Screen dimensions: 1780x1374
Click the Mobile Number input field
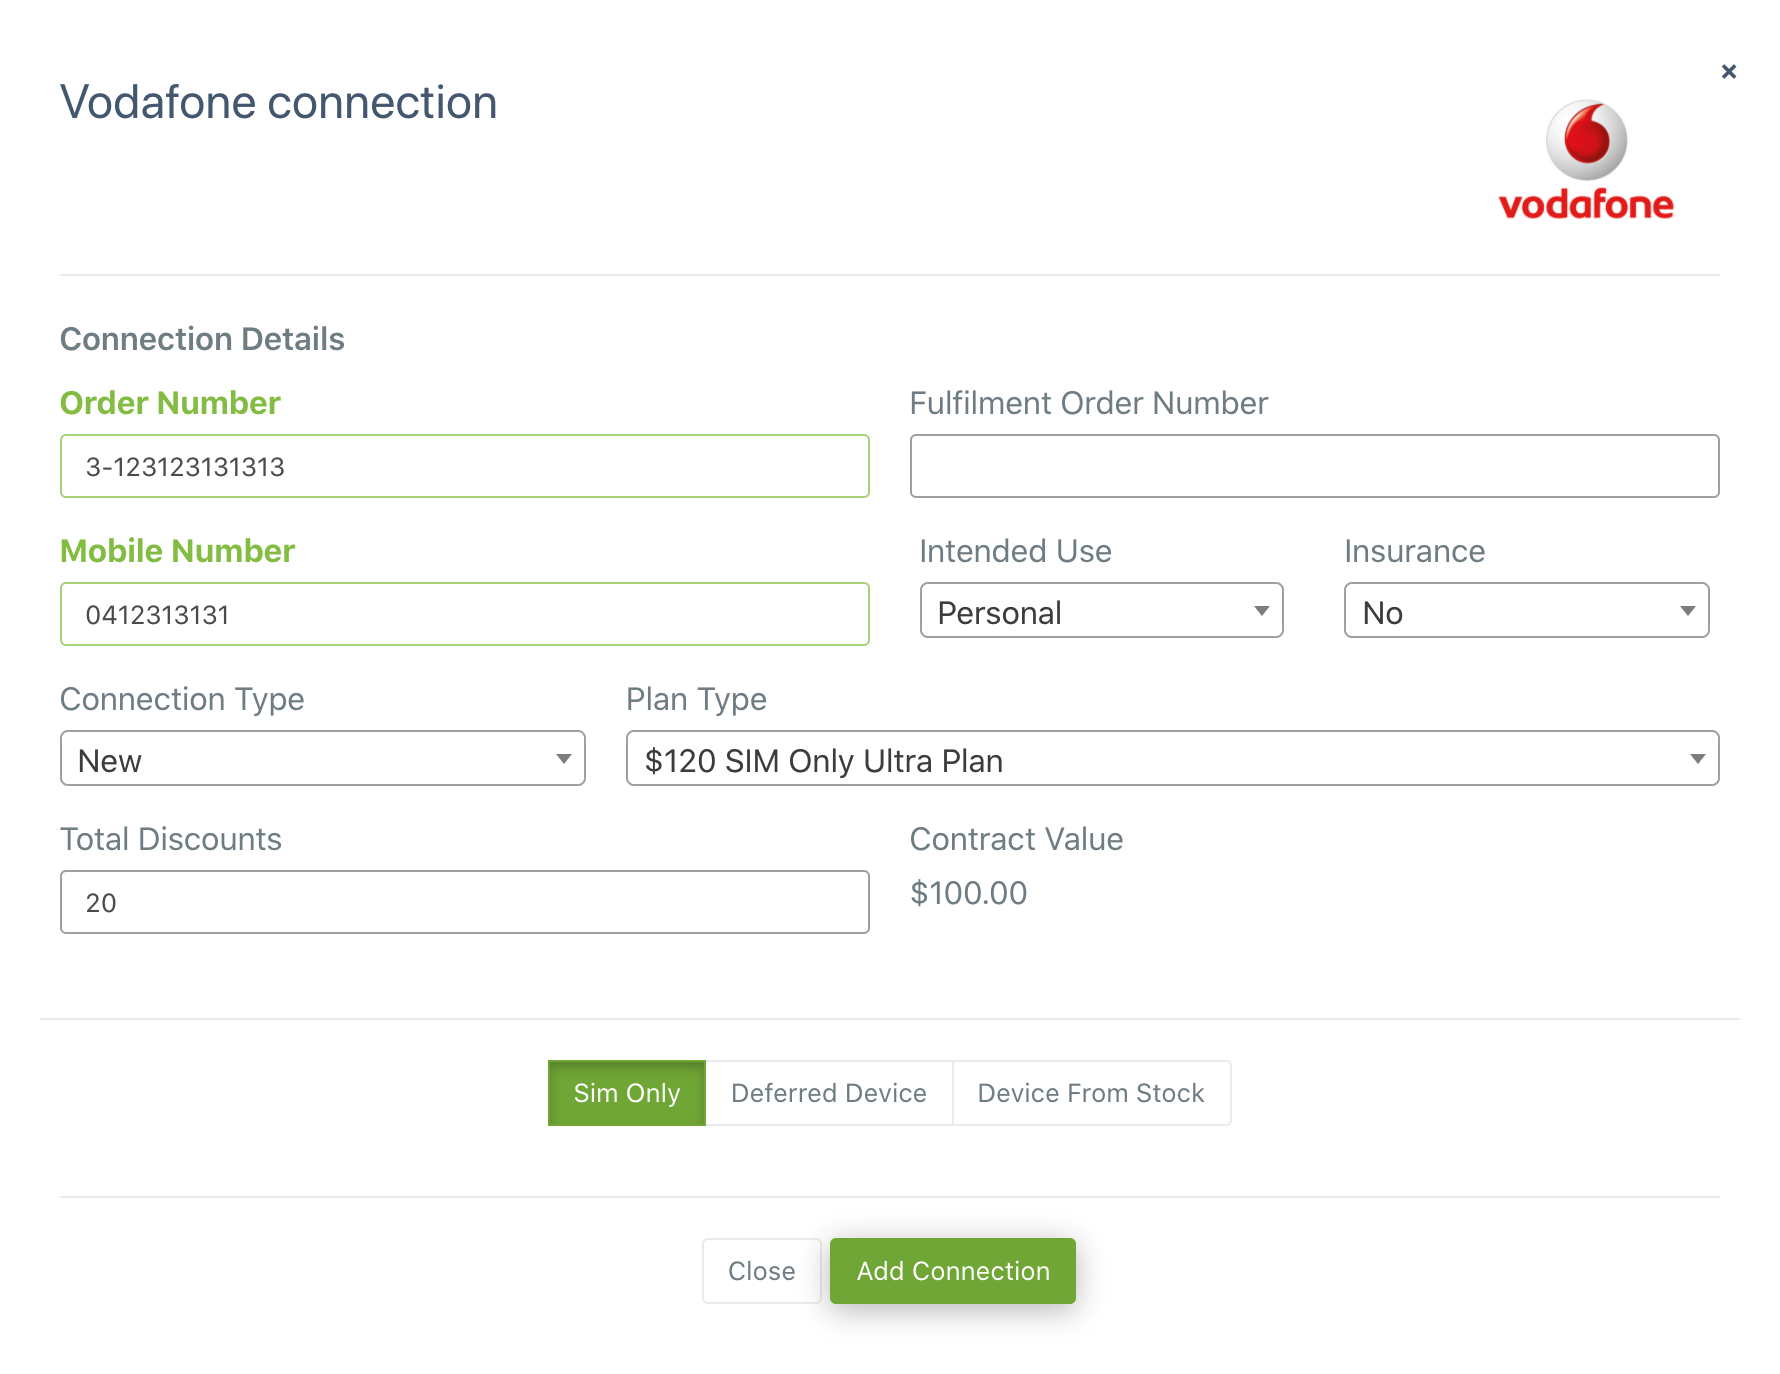click(465, 614)
